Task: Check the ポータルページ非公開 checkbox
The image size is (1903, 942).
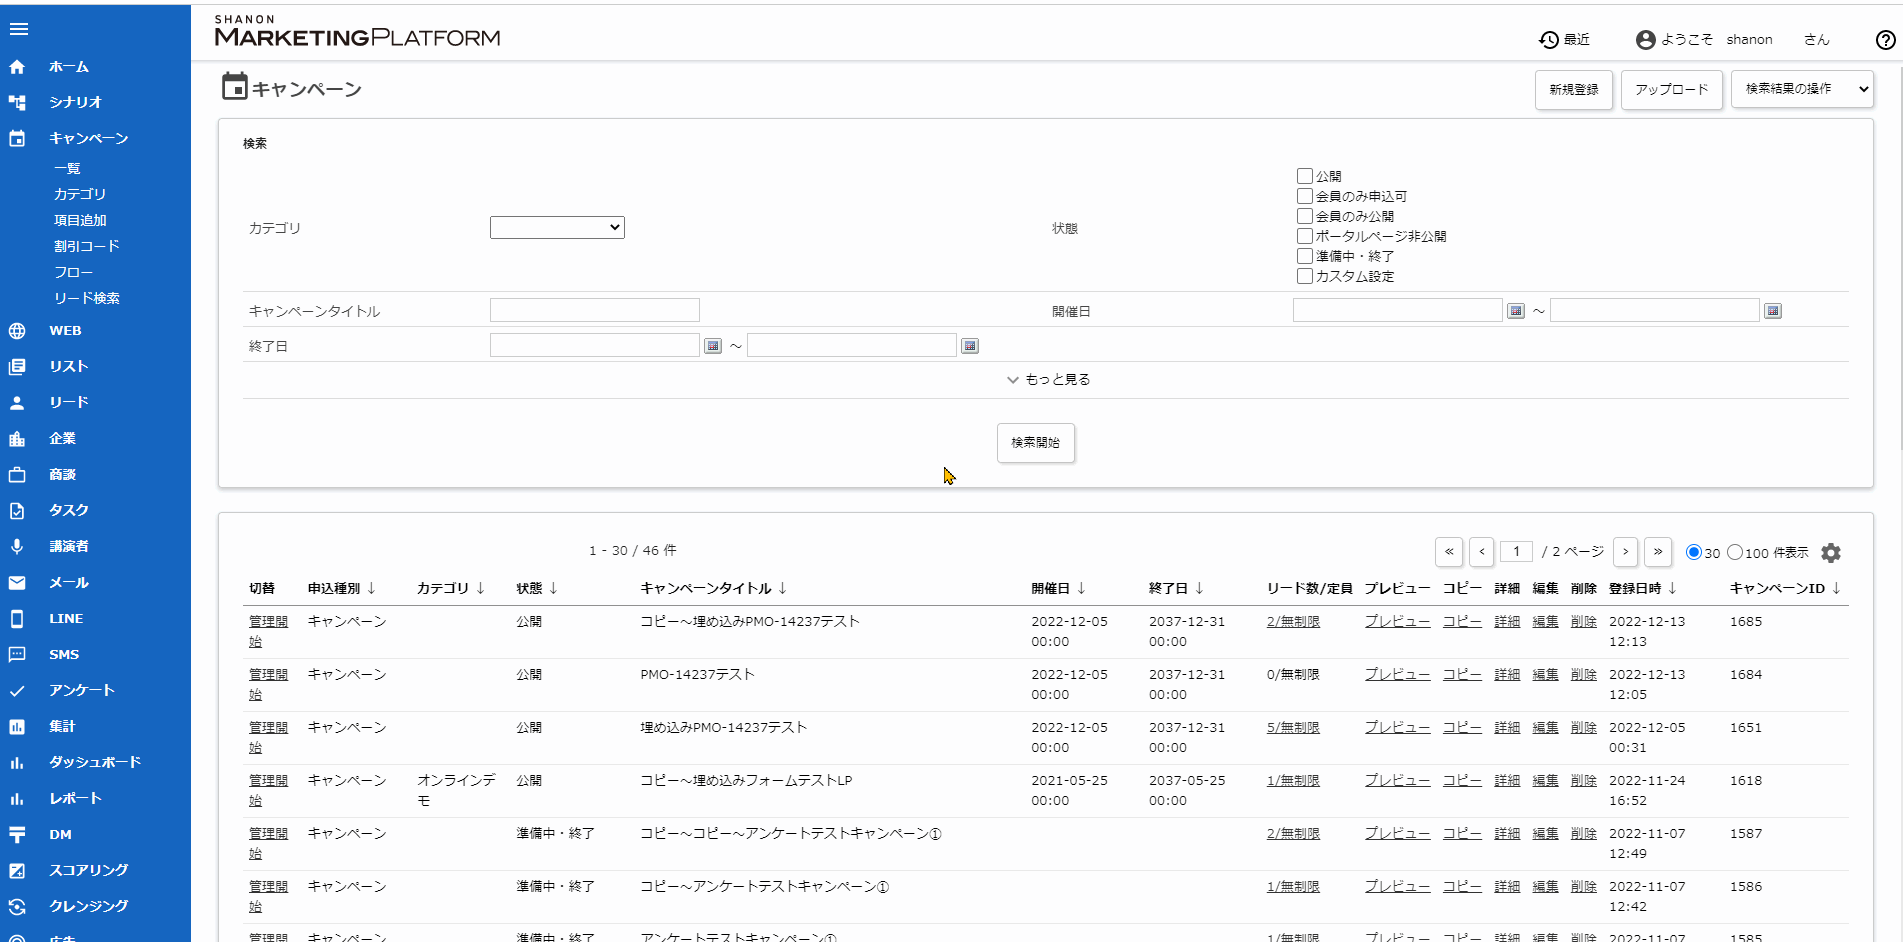Action: coord(1304,236)
